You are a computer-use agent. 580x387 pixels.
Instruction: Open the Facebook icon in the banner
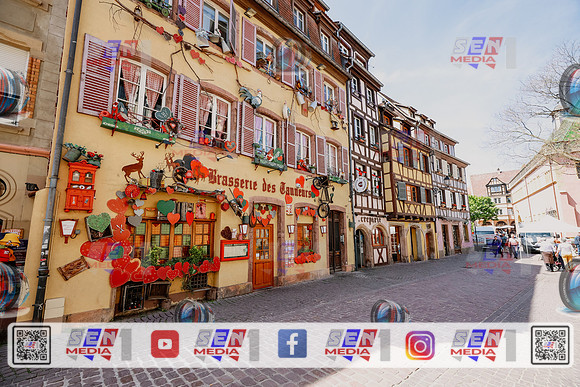click(292, 344)
